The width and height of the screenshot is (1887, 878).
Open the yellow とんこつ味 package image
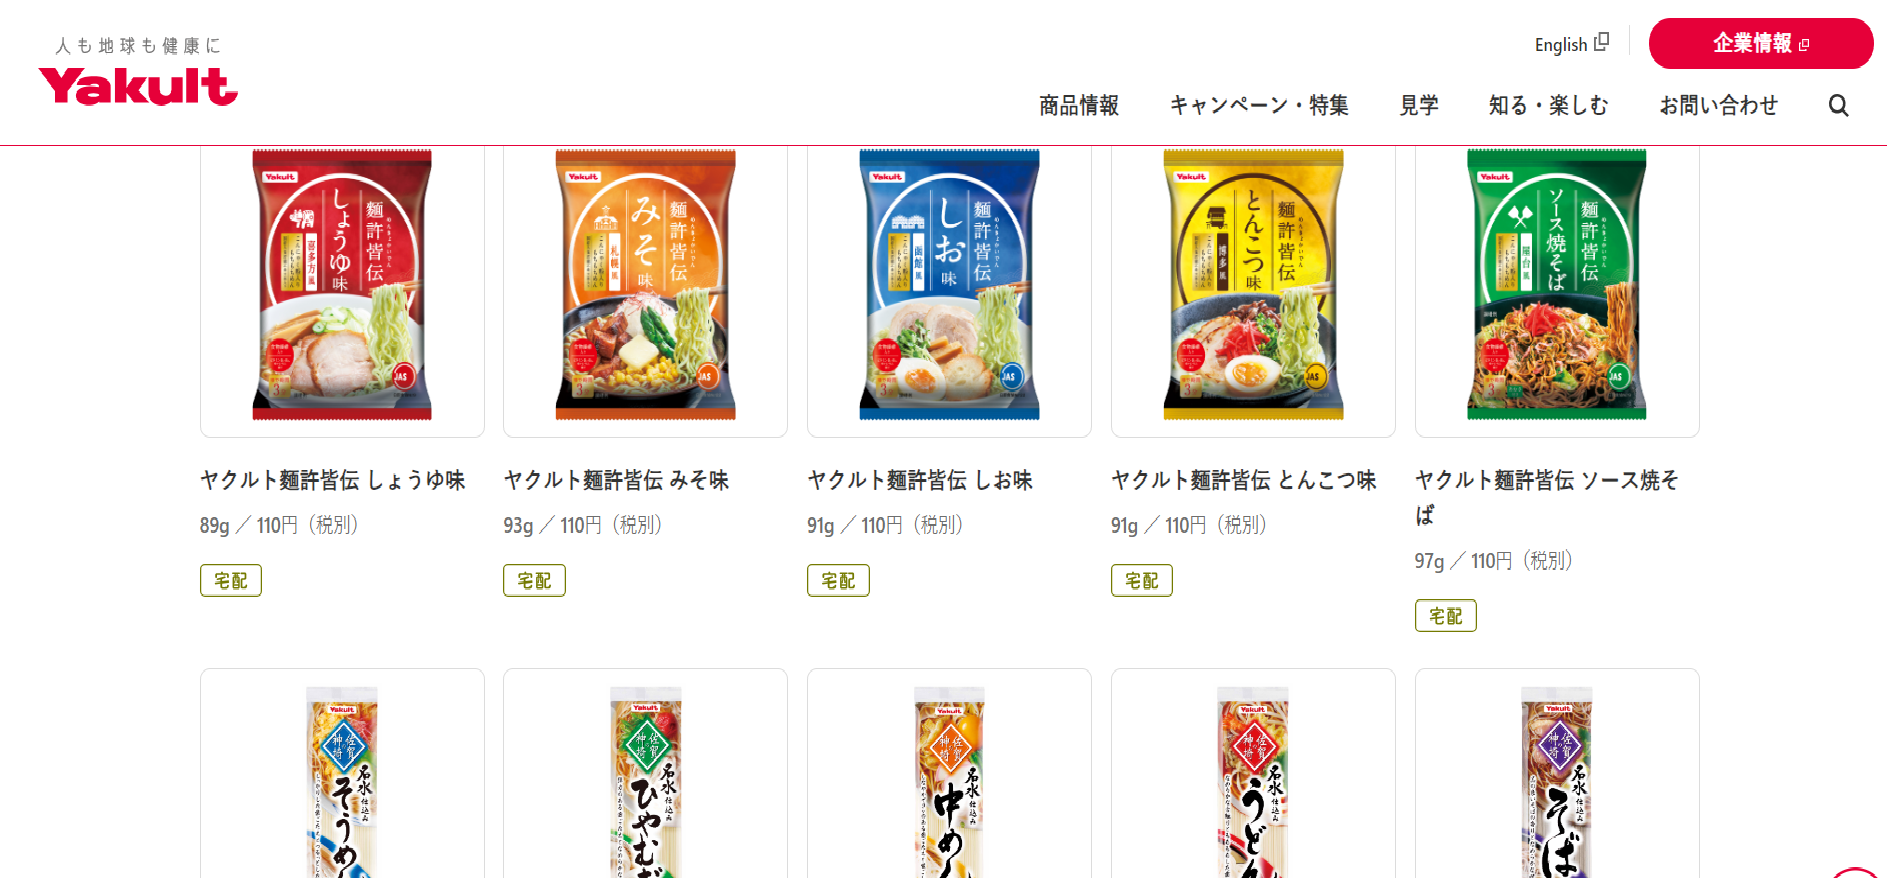coord(1253,285)
